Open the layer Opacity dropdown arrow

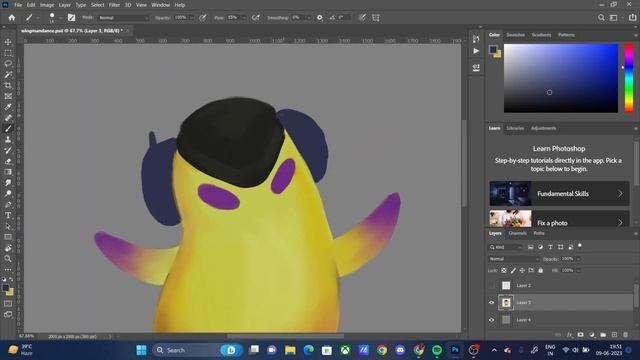pyautogui.click(x=578, y=259)
